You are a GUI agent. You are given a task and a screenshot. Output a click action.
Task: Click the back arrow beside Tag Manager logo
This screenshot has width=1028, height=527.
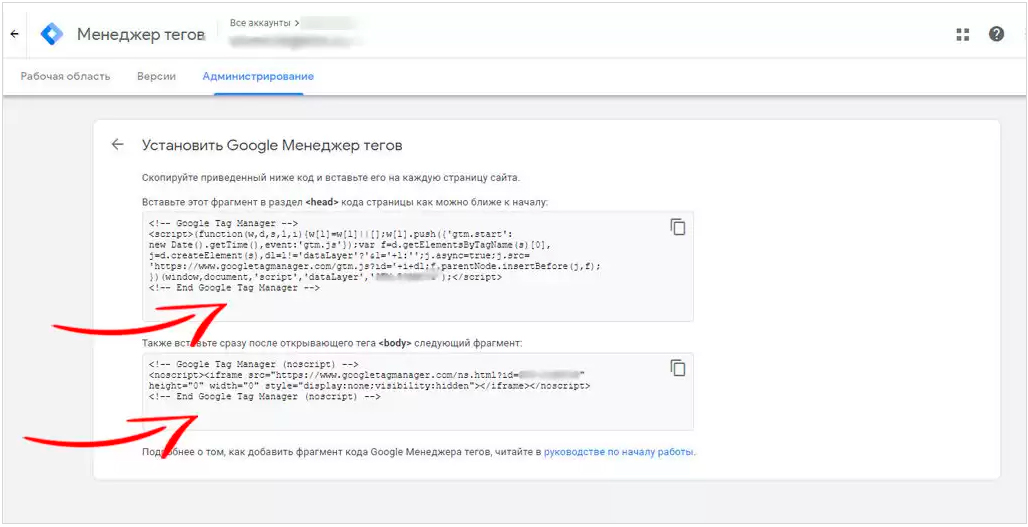pyautogui.click(x=14, y=34)
